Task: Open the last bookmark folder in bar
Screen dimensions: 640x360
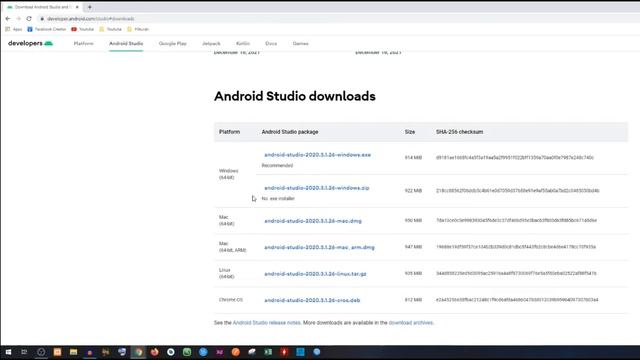Action: 138,29
